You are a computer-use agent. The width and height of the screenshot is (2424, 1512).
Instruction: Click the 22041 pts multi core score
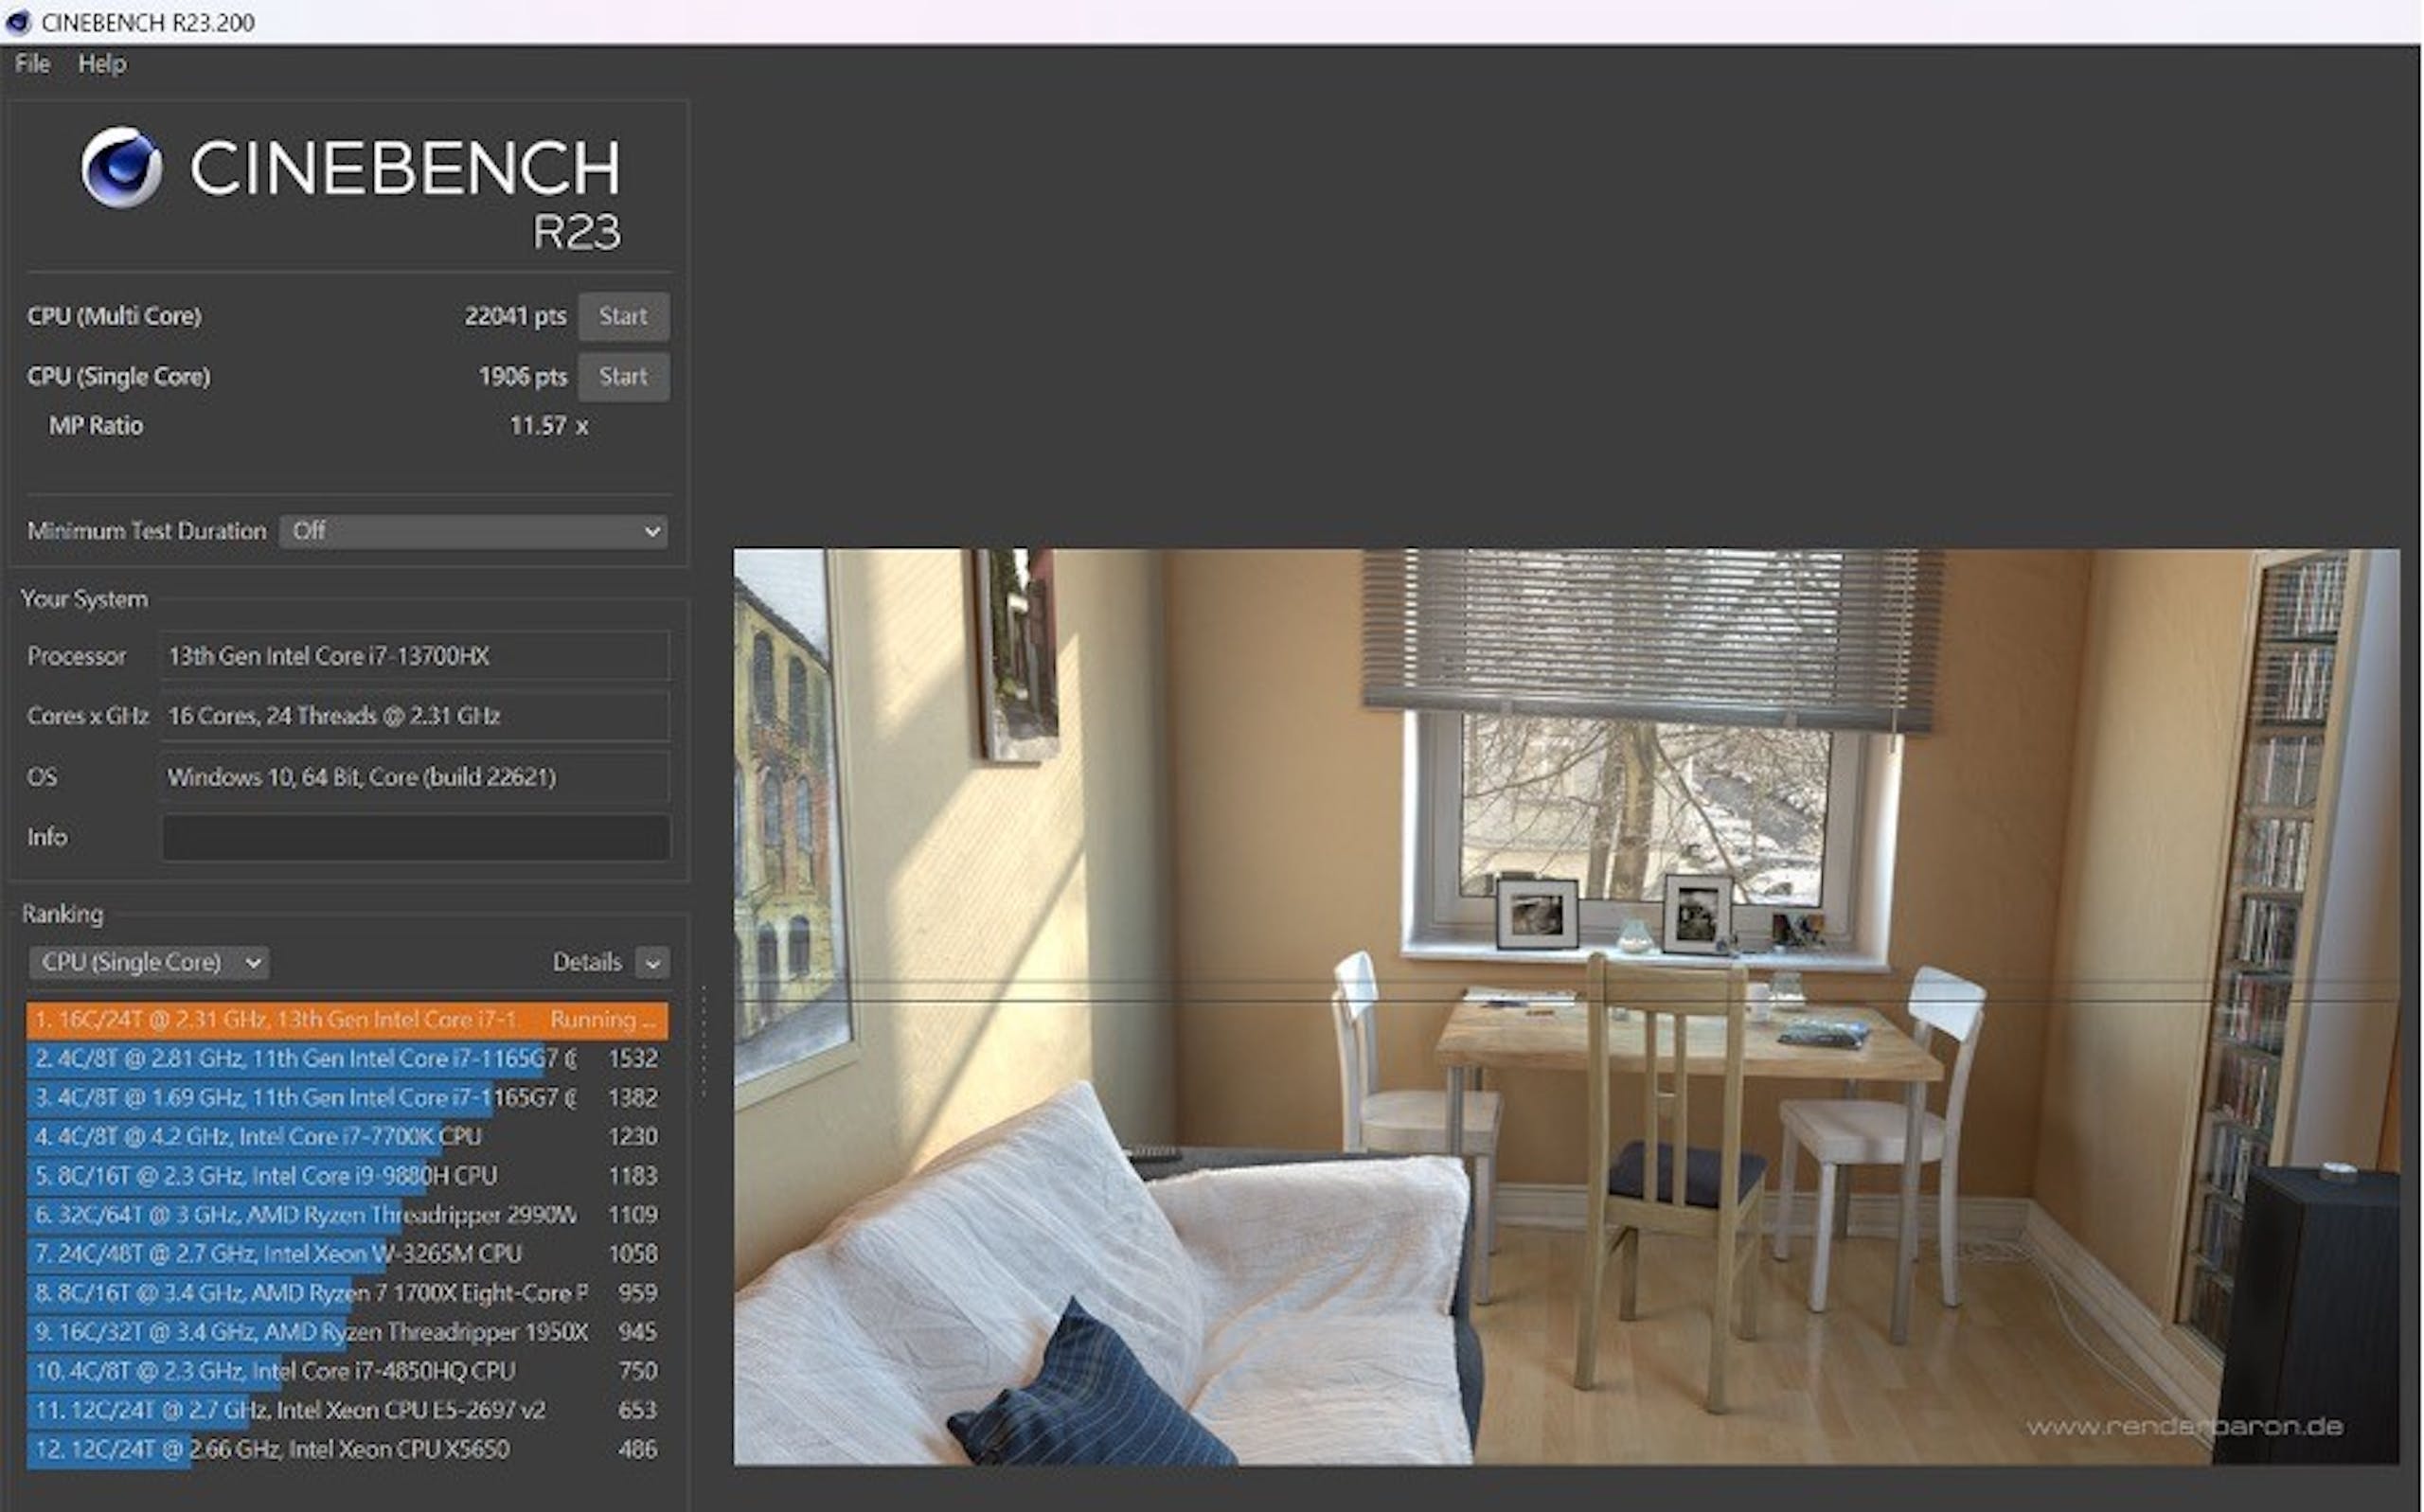(515, 316)
